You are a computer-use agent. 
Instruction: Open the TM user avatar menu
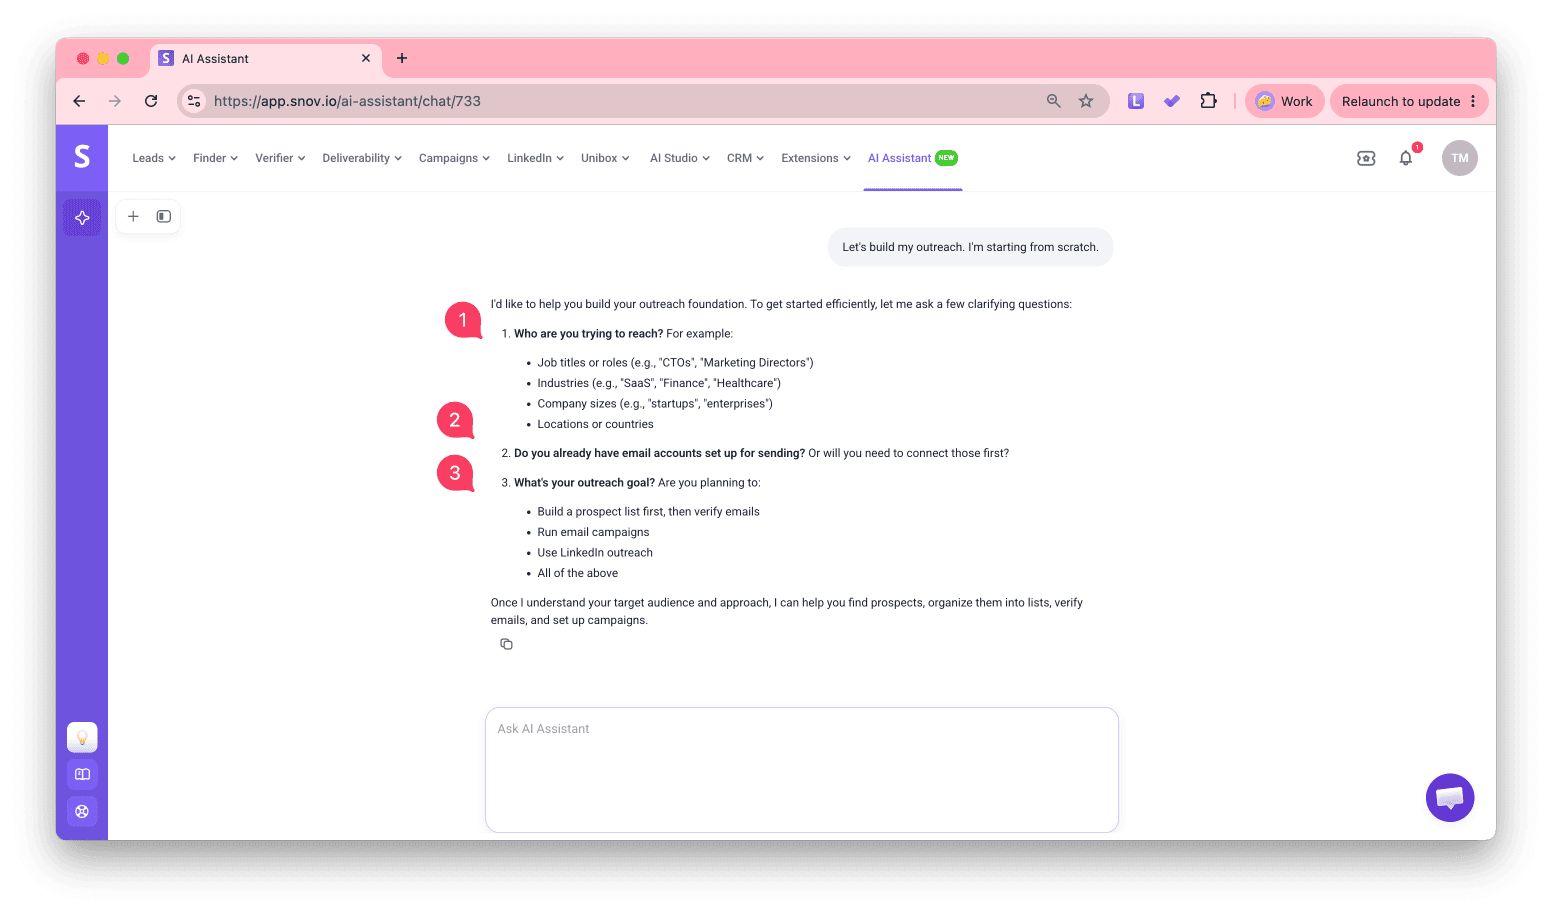(x=1460, y=158)
